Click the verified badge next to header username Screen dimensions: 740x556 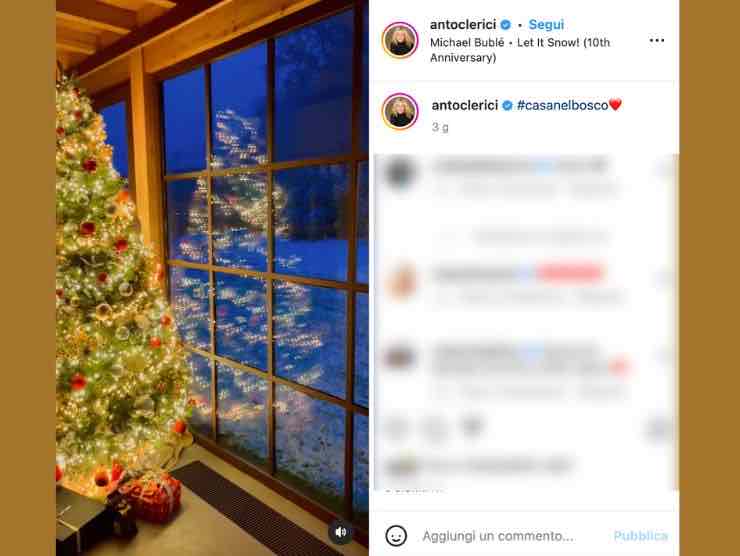pos(505,25)
